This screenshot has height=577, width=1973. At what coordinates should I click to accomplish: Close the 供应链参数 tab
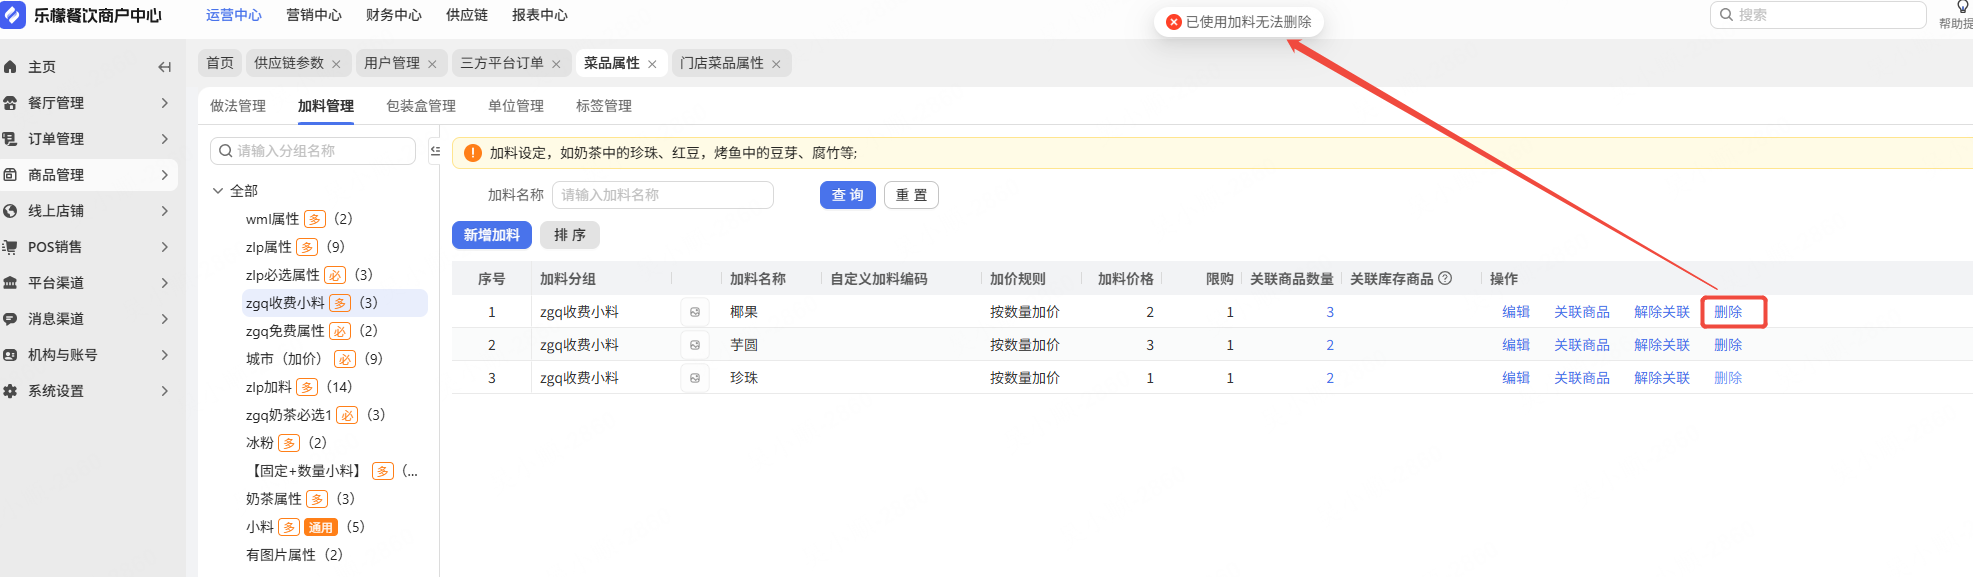[x=336, y=64]
